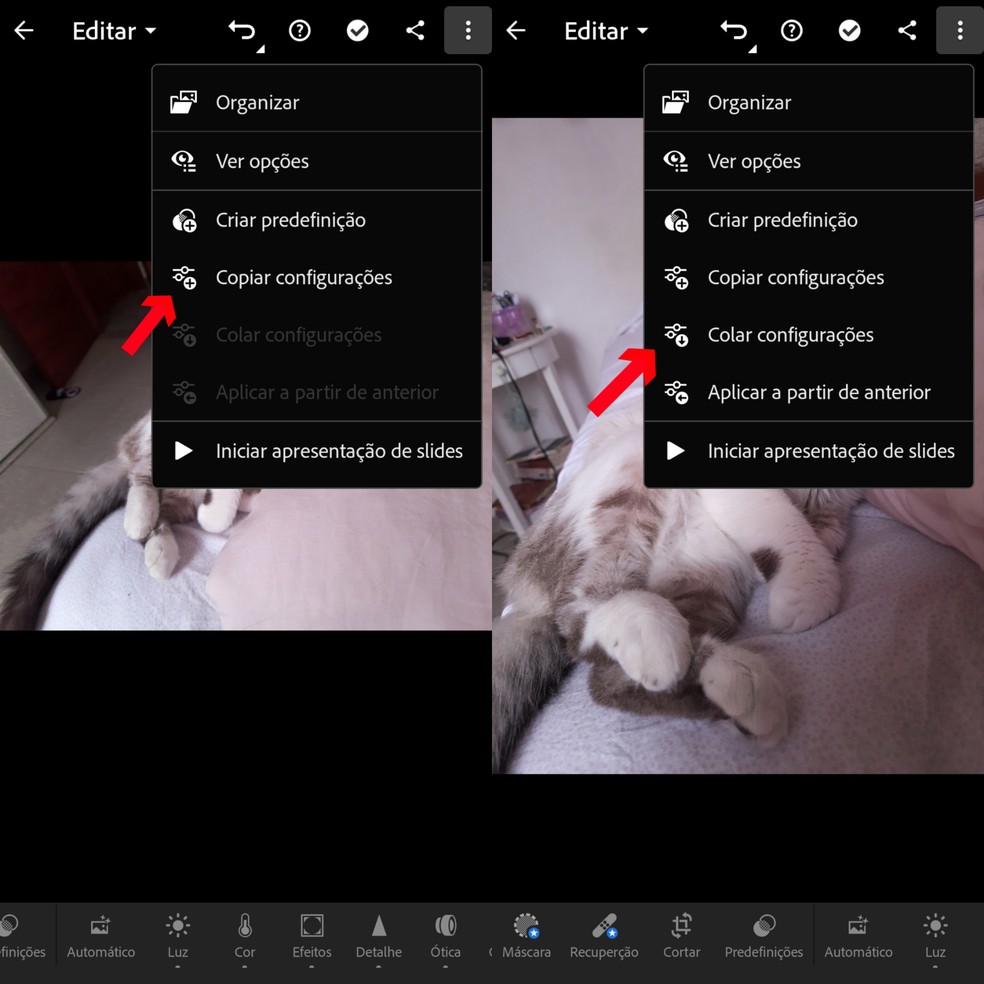Close three-dot menu on right screen

960,30
